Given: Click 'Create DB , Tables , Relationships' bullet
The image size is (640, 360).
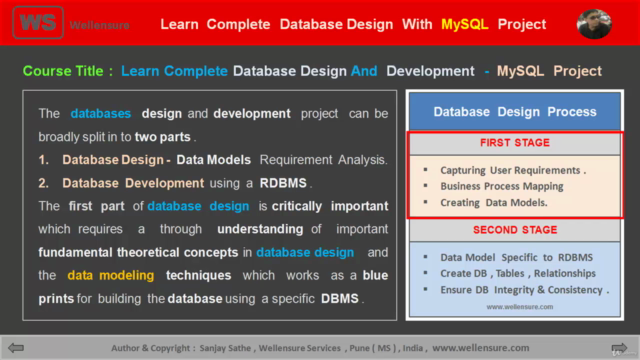Looking at the screenshot, I should point(518,273).
